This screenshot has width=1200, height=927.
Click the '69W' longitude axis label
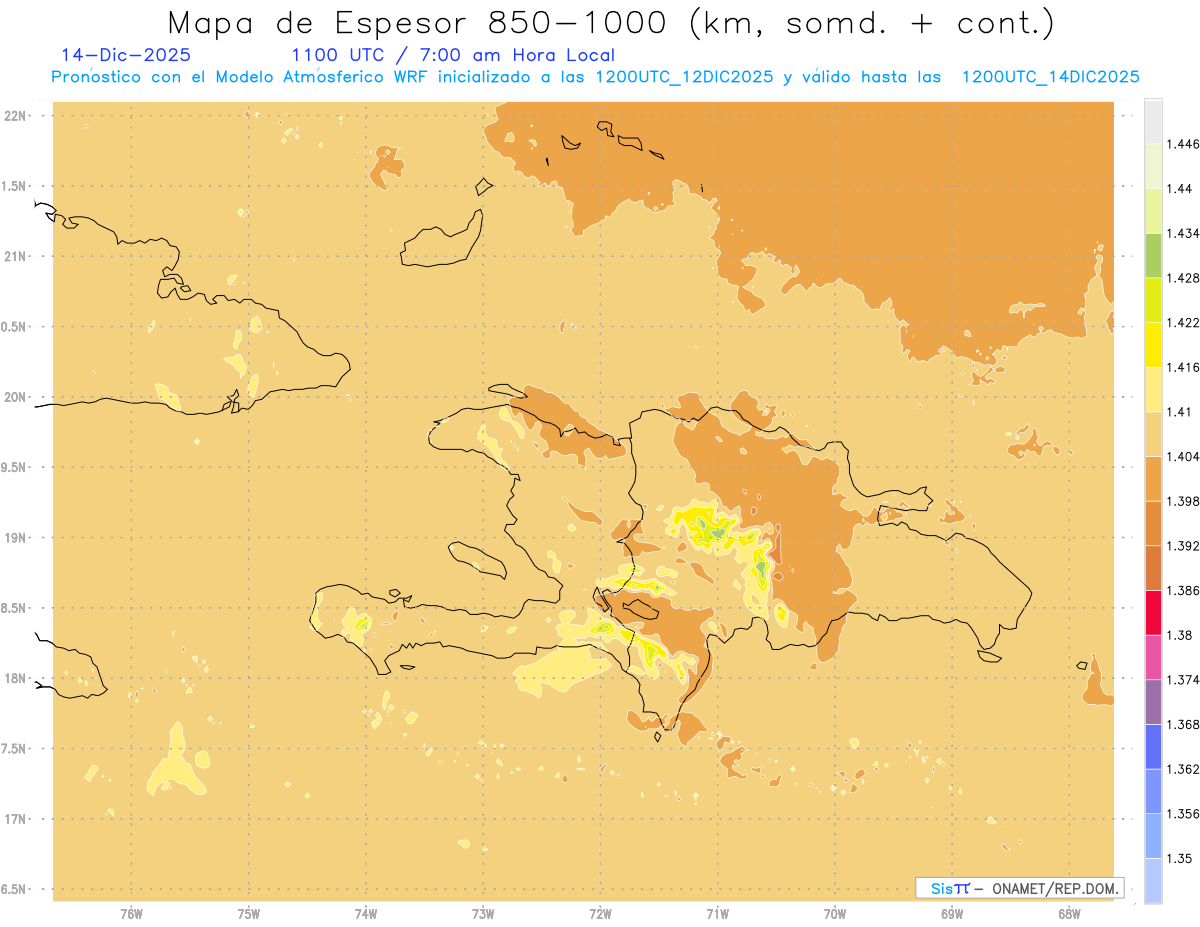(952, 914)
